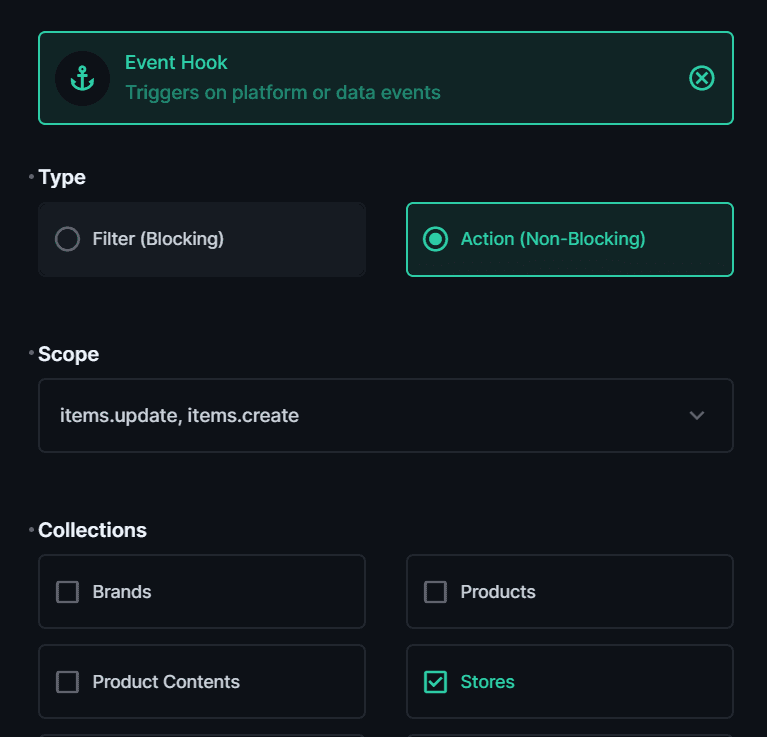The height and width of the screenshot is (737, 767).
Task: Remove Event Hook using the circled X icon
Action: pos(702,78)
